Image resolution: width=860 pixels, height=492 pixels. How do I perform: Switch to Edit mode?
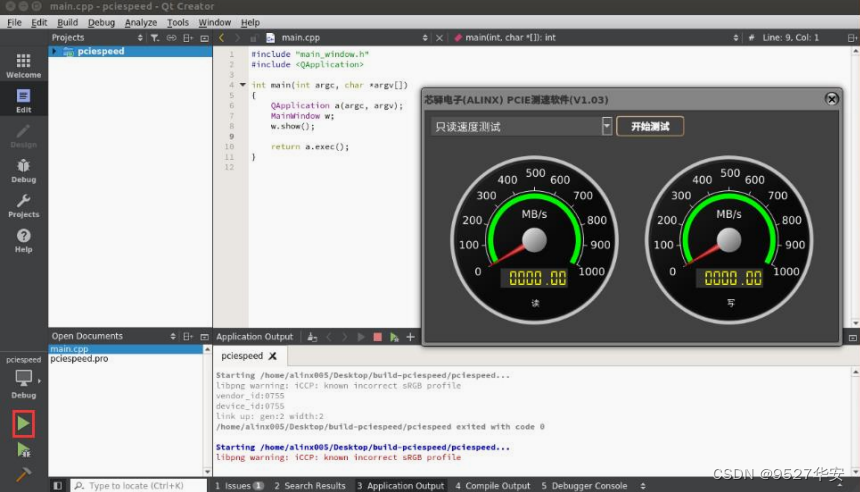23,101
